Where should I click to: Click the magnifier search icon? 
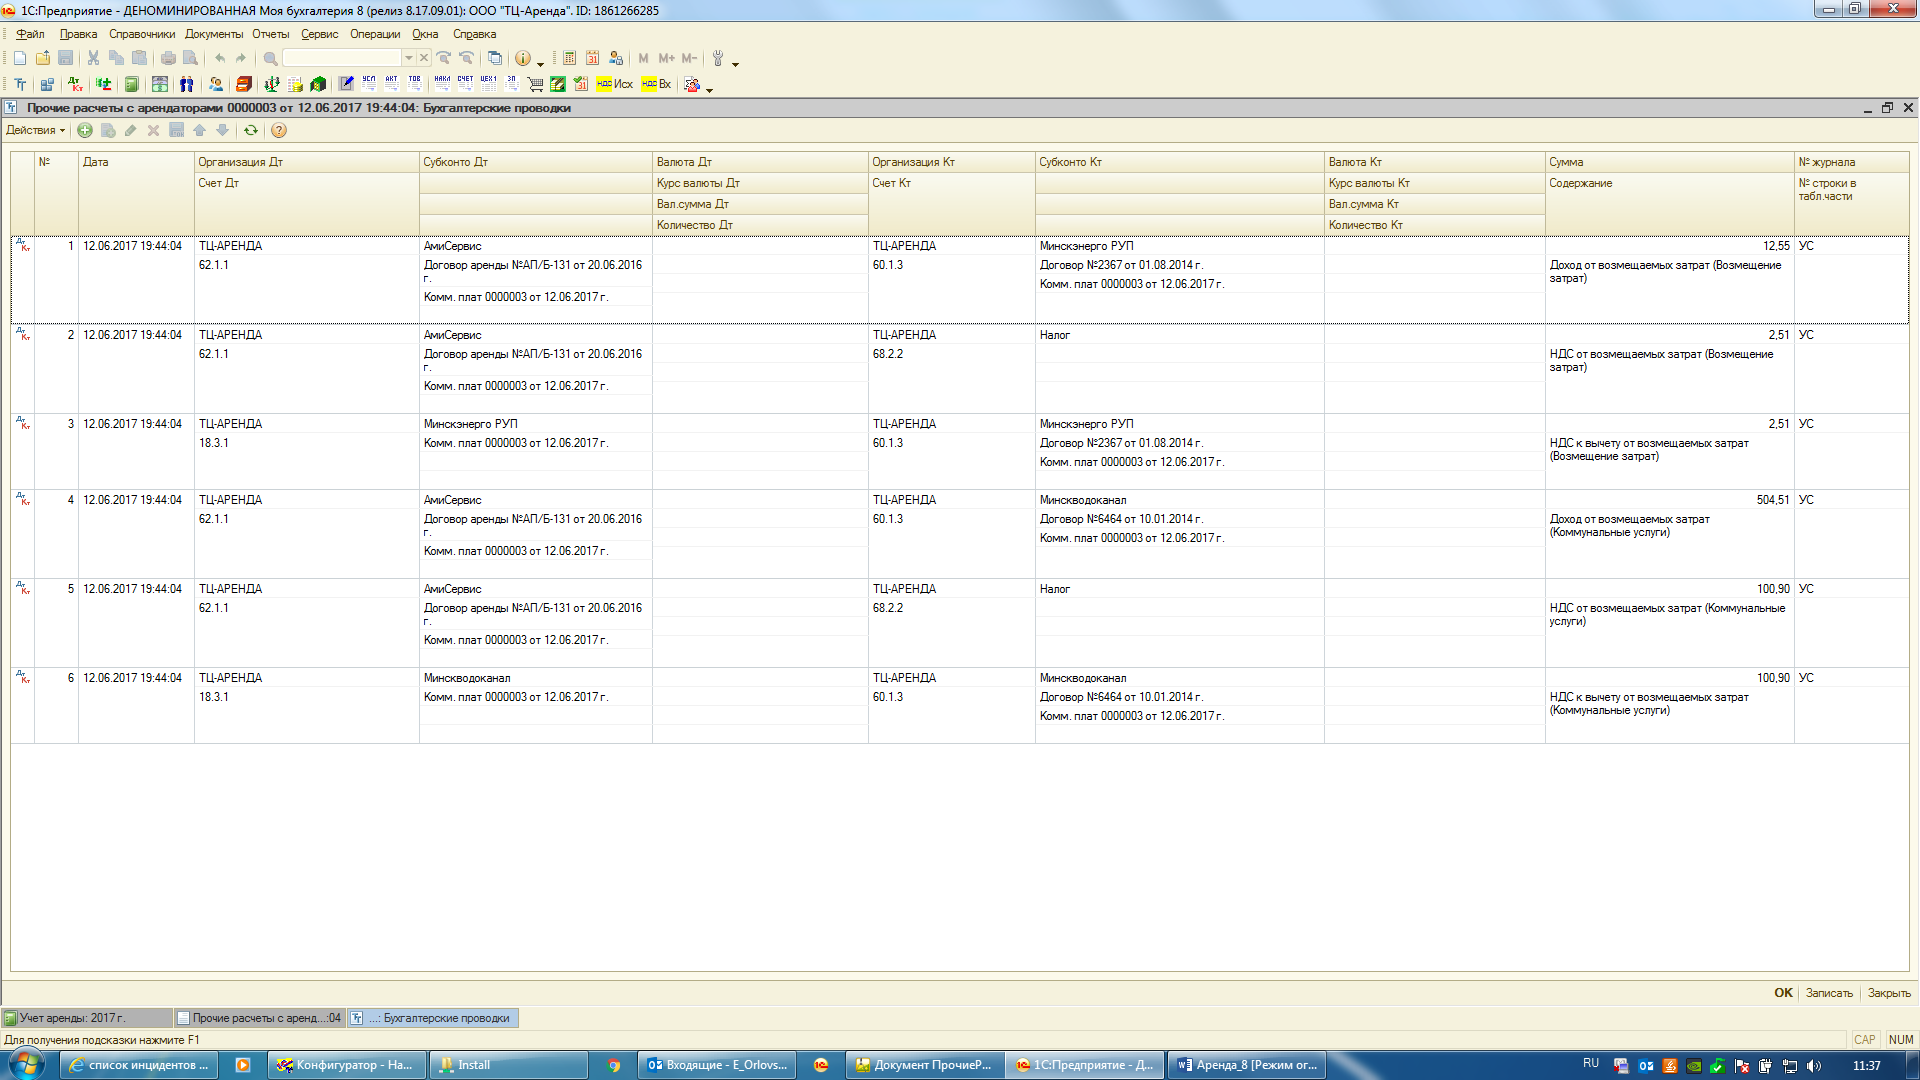pyautogui.click(x=270, y=58)
